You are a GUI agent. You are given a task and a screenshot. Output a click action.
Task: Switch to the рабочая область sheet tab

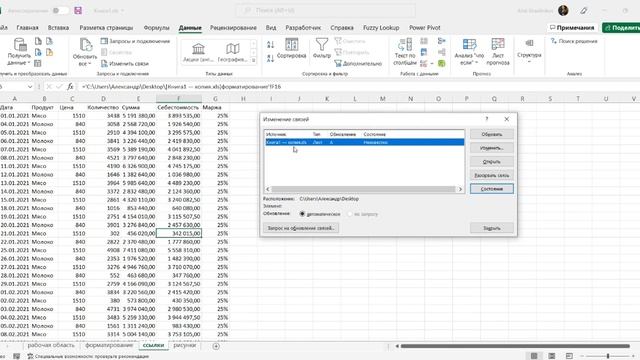[51, 345]
